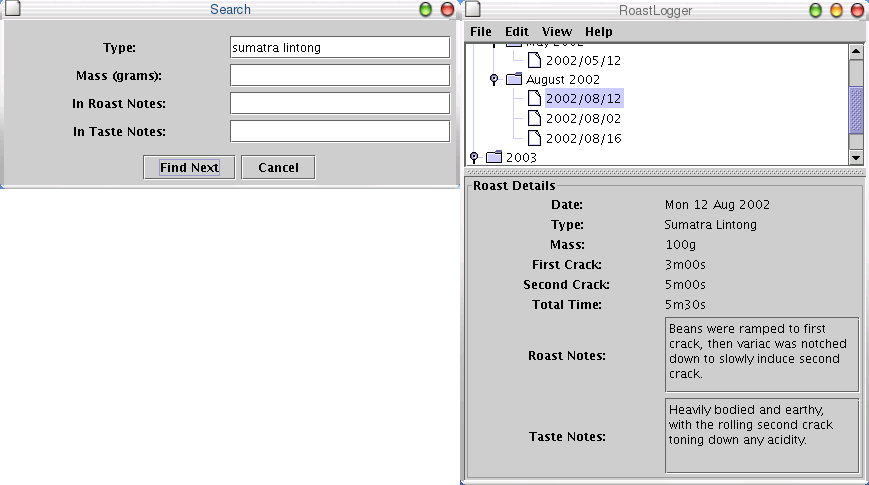Expand the 2003 tree node
Screen dimensions: 869x485
click(x=474, y=157)
